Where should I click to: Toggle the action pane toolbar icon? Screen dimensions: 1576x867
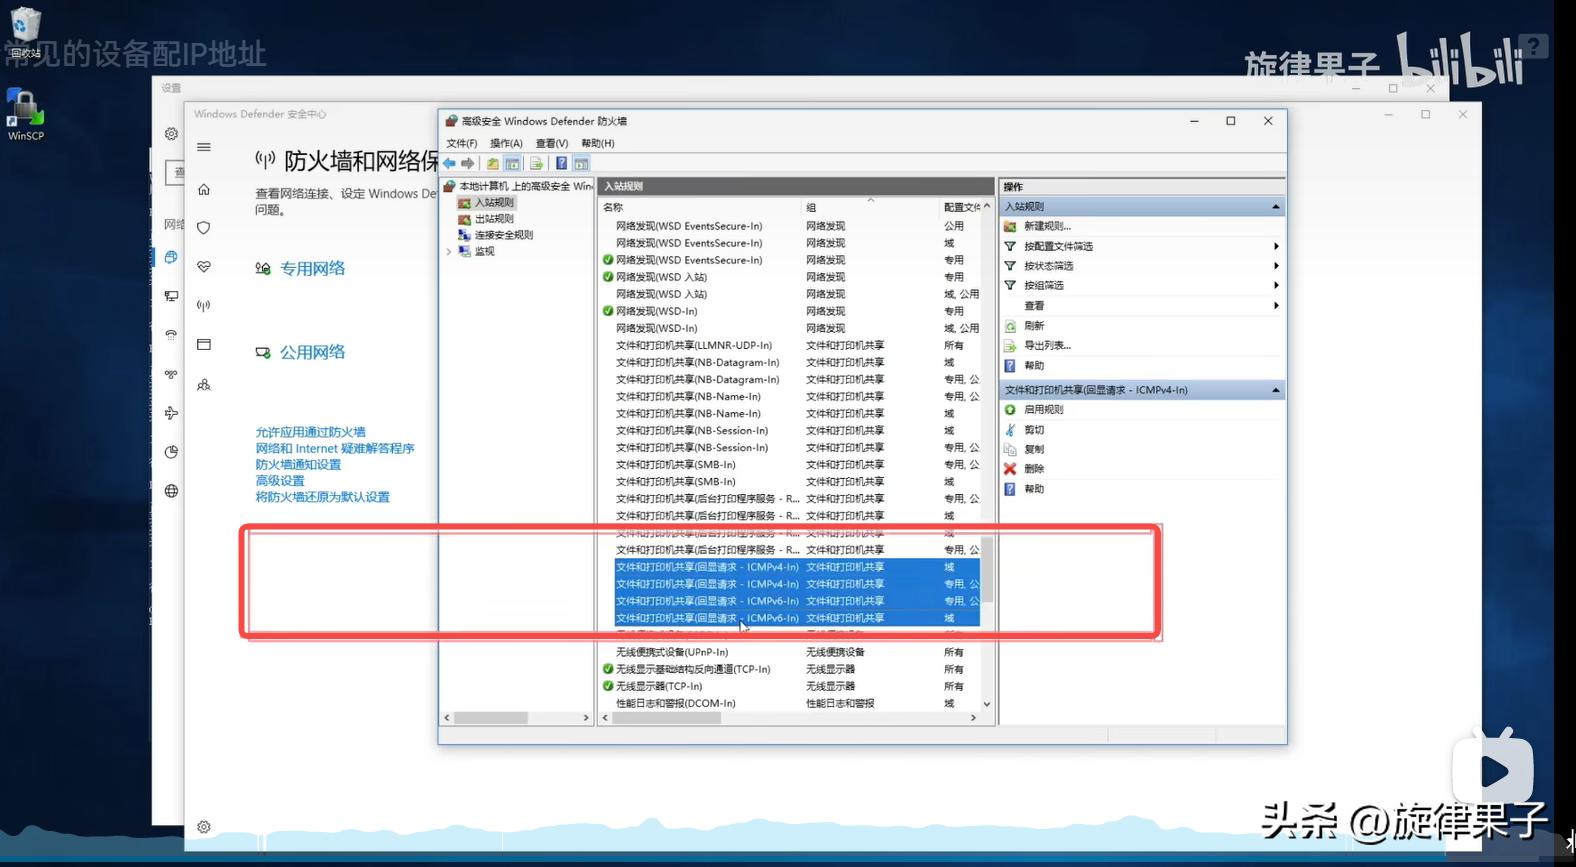[581, 163]
